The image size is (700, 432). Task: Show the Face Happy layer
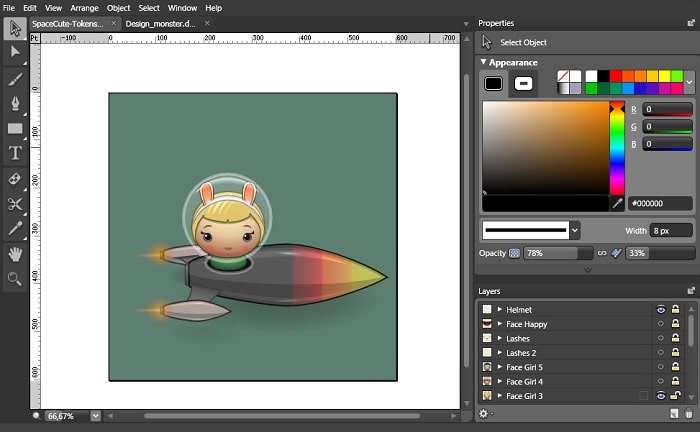point(661,324)
